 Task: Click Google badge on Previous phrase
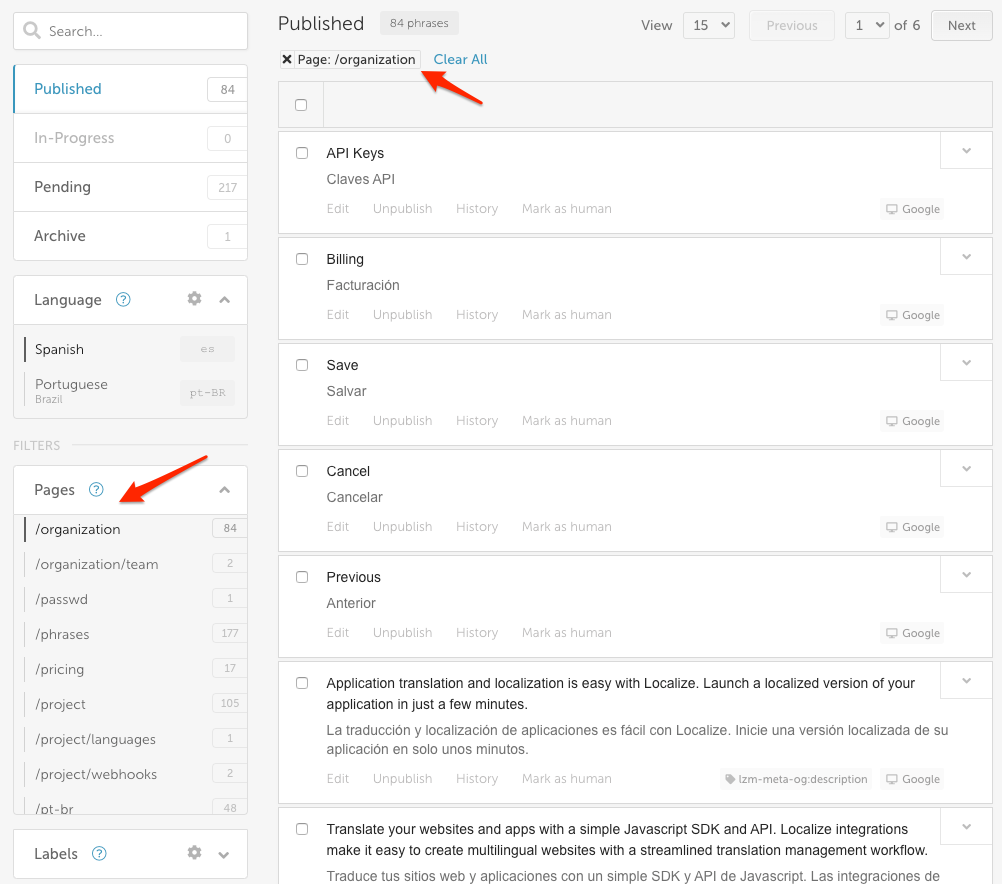pos(912,633)
